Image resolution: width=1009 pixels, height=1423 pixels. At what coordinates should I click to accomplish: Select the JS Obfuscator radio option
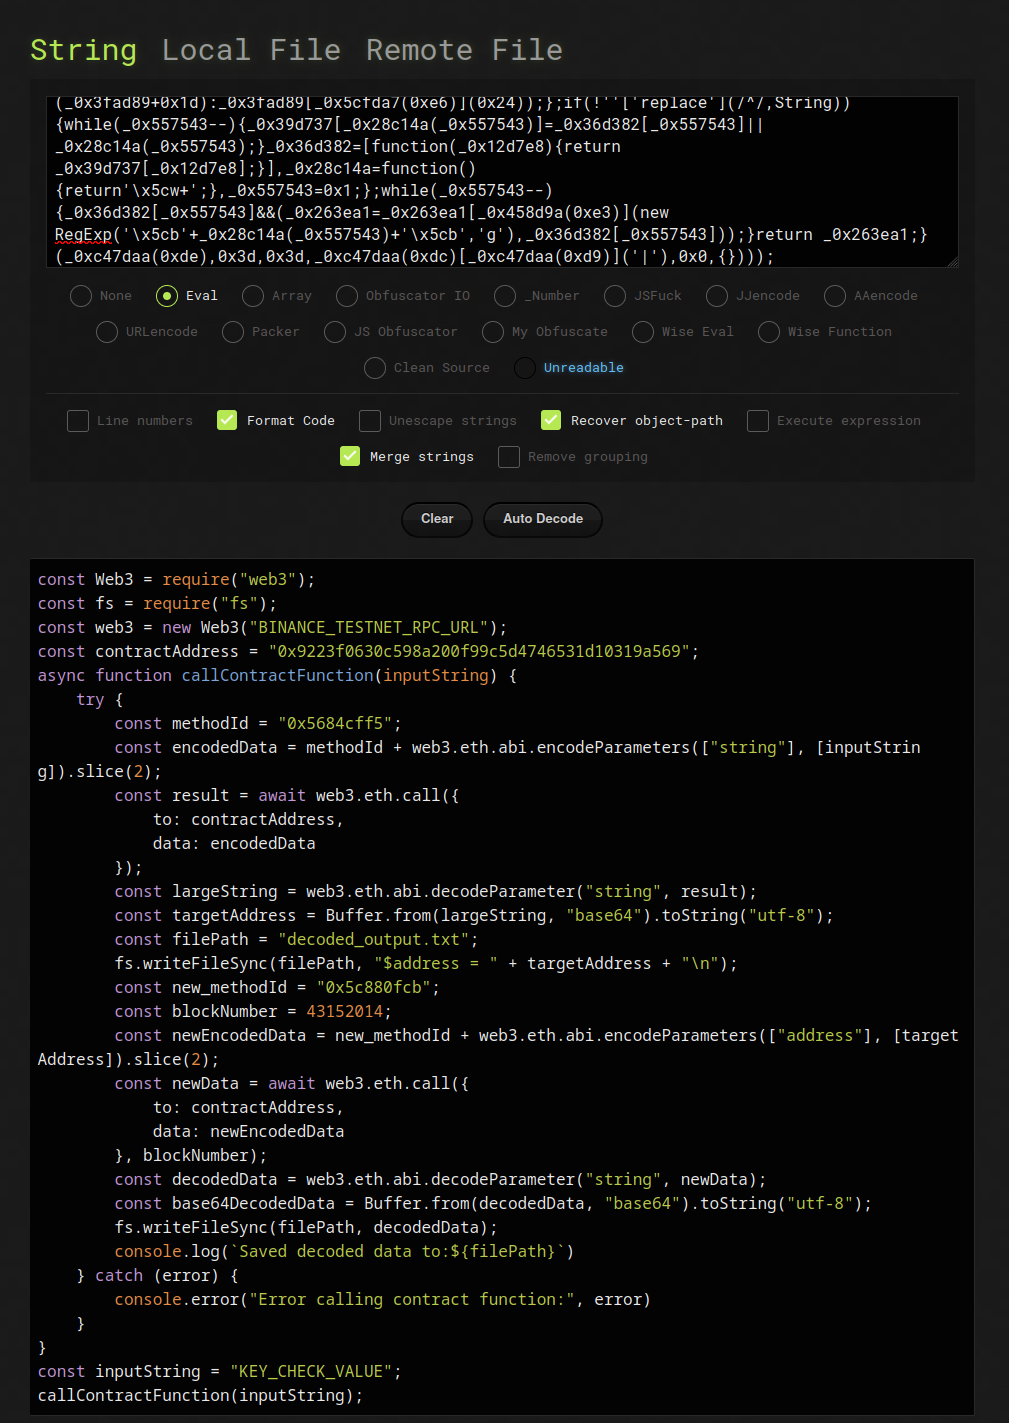pyautogui.click(x=335, y=332)
